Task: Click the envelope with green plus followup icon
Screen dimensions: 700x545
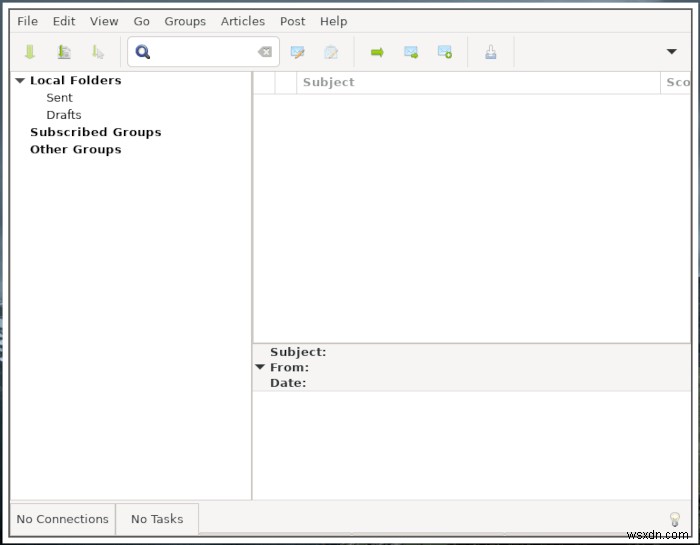Action: (x=445, y=52)
